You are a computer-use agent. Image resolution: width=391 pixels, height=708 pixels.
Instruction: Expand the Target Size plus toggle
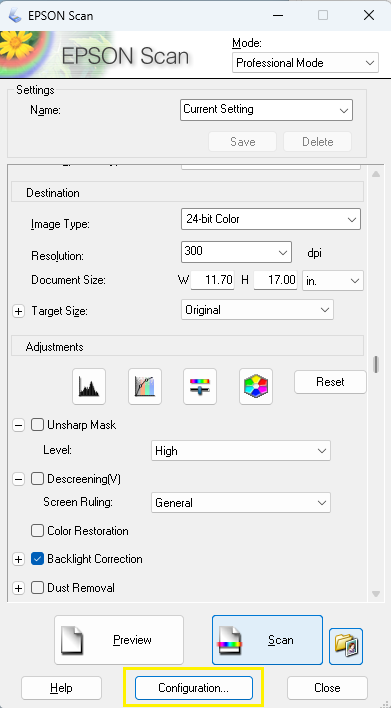pyautogui.click(x=18, y=312)
